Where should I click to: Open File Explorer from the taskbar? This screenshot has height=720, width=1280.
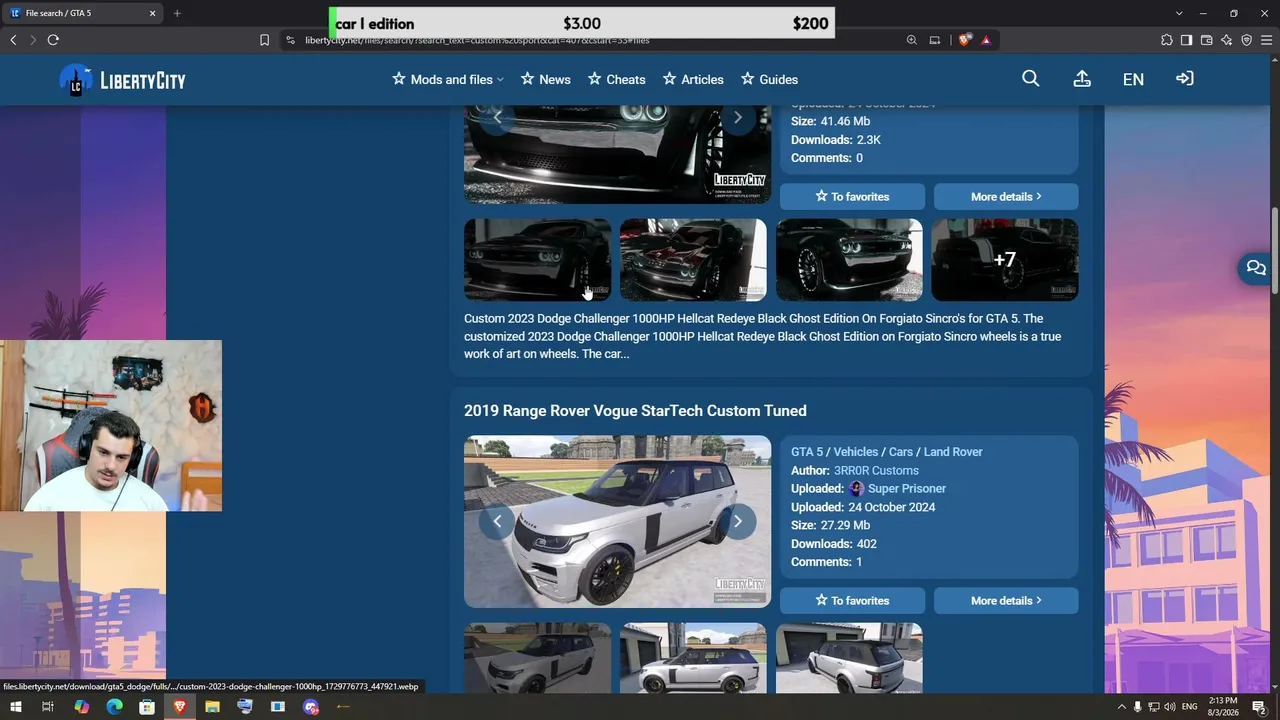click(212, 707)
